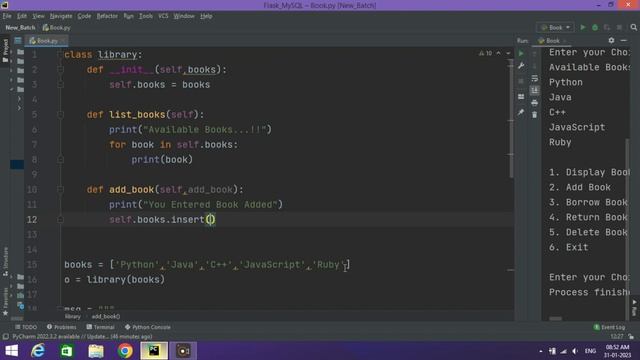Open the Tools menu
The image size is (640, 360).
click(146, 16)
